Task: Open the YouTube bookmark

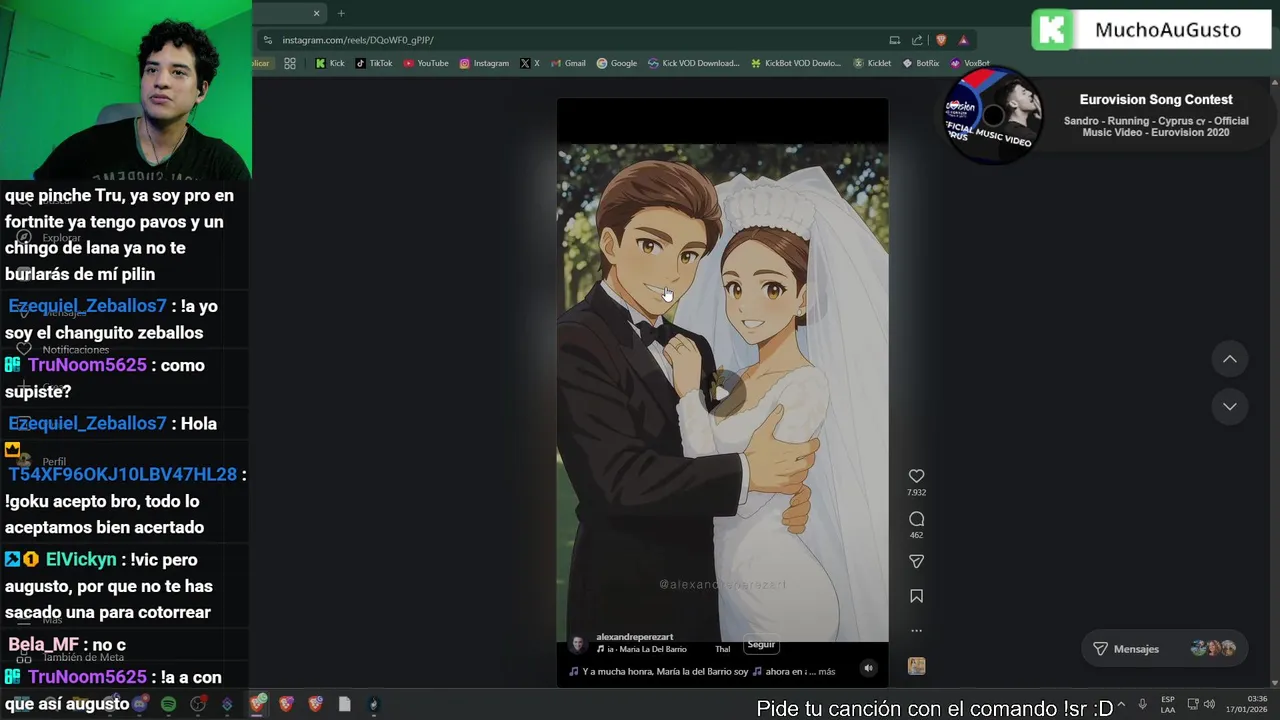Action: coord(426,63)
